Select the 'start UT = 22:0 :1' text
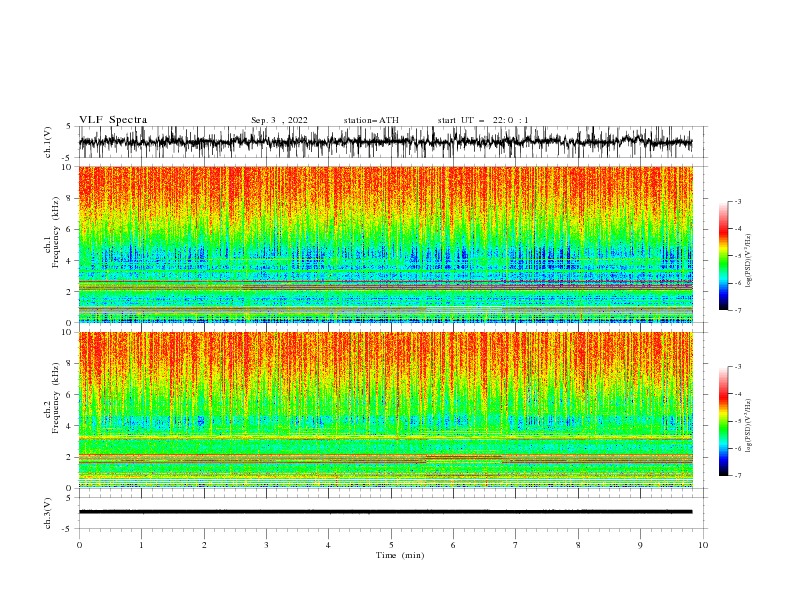Screen dimensions: 792x612 coord(483,120)
